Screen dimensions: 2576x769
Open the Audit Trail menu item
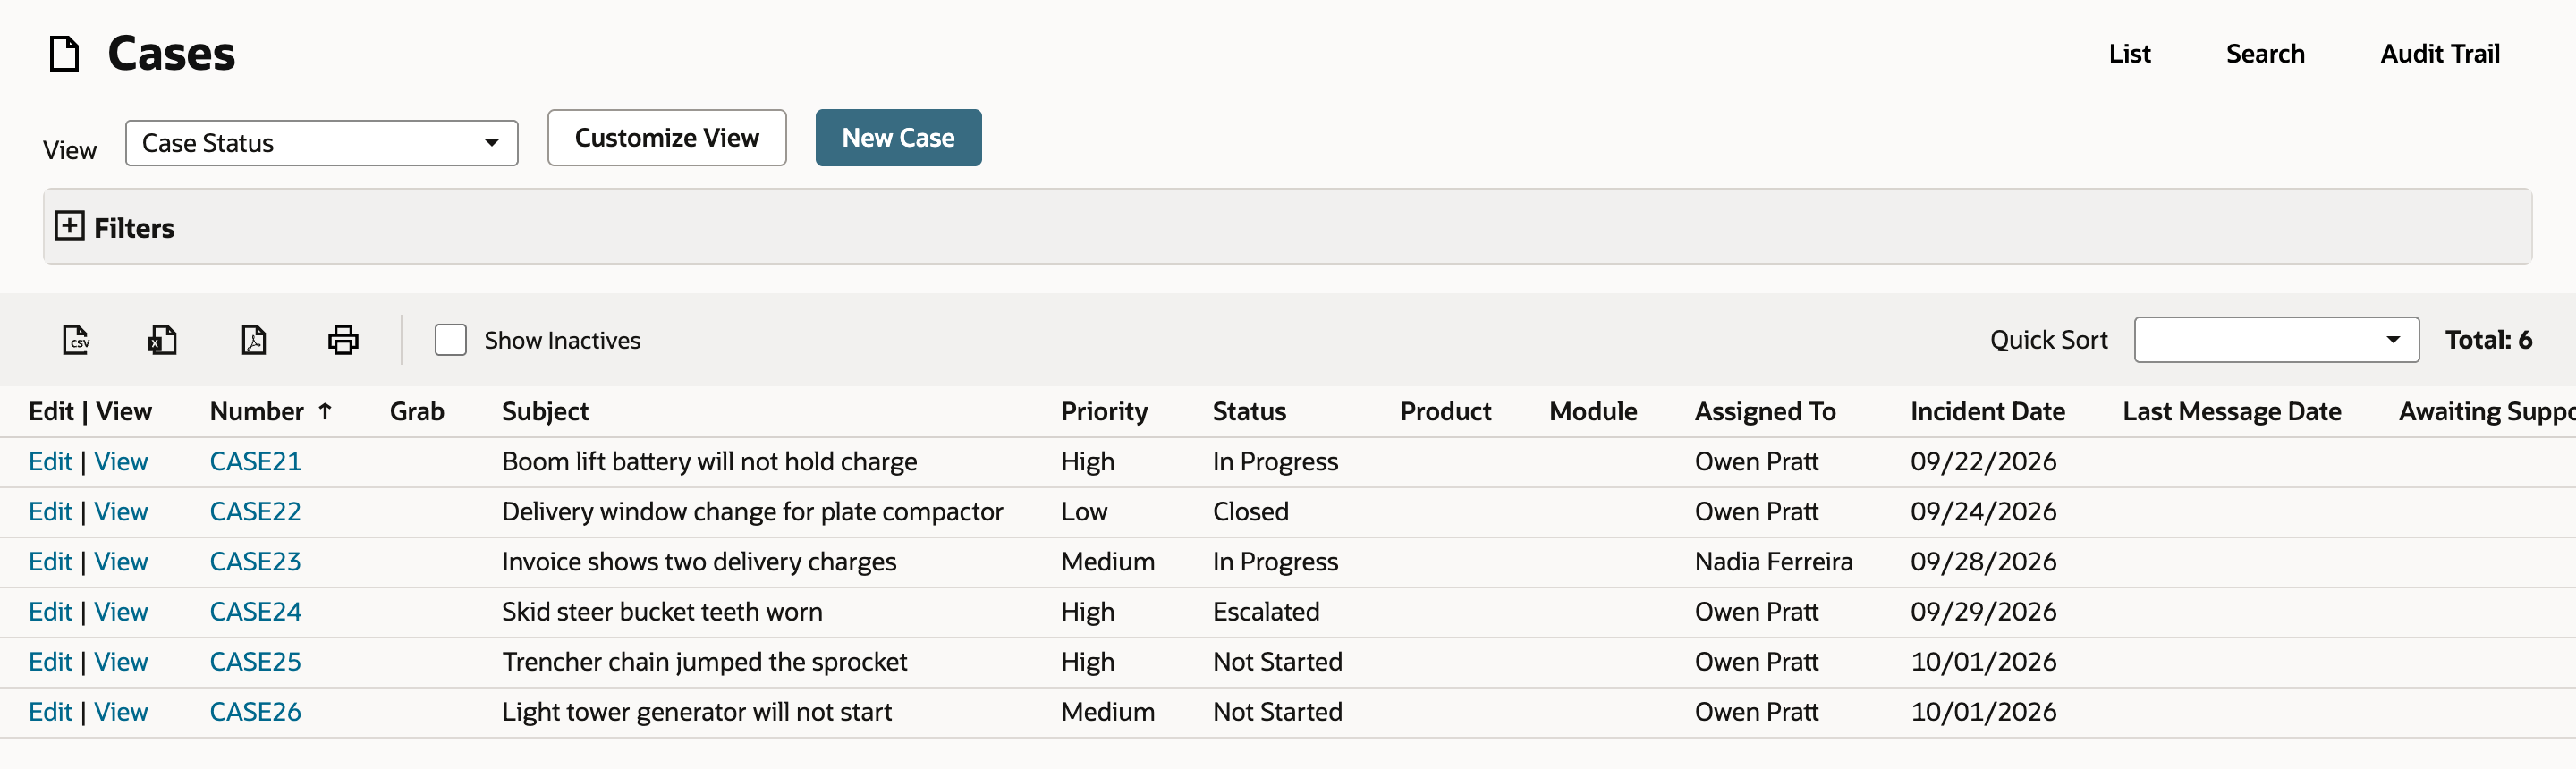point(2440,54)
